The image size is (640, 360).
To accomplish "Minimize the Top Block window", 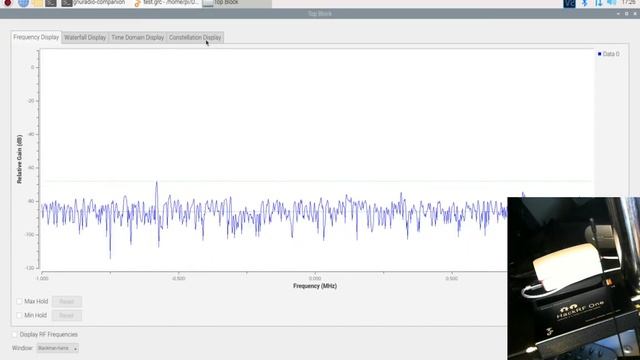I will [x=618, y=14].
